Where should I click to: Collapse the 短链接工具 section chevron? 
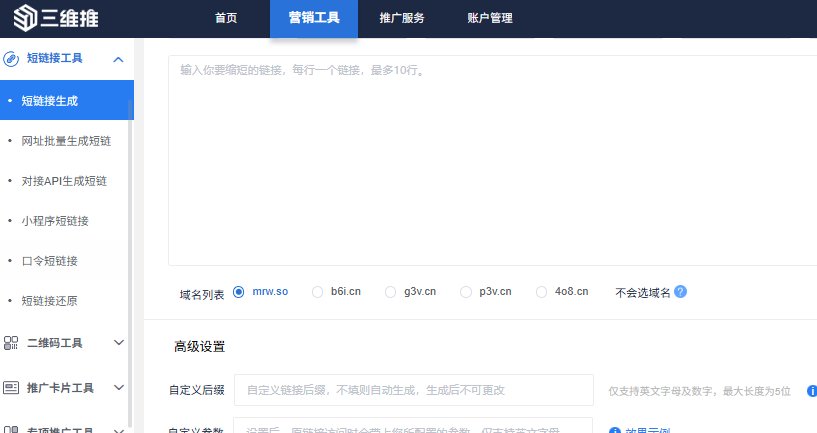pyautogui.click(x=119, y=59)
